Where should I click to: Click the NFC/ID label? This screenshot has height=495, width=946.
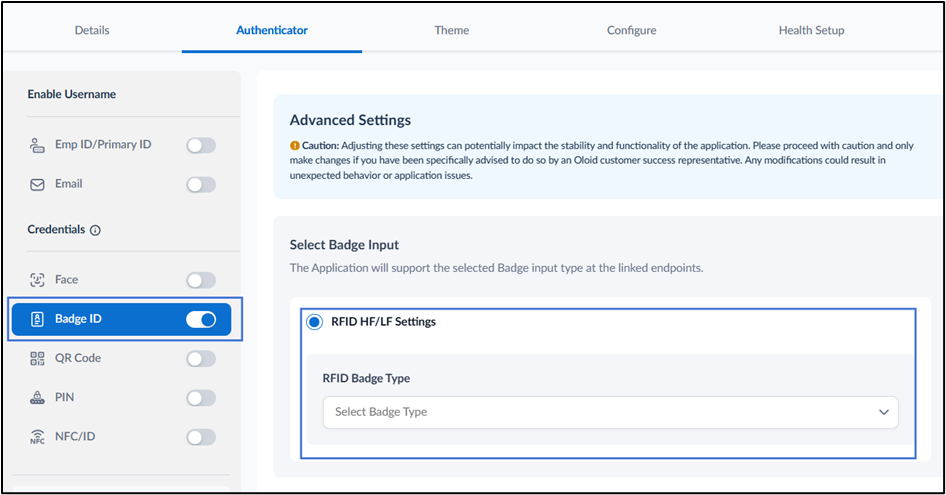pos(75,436)
